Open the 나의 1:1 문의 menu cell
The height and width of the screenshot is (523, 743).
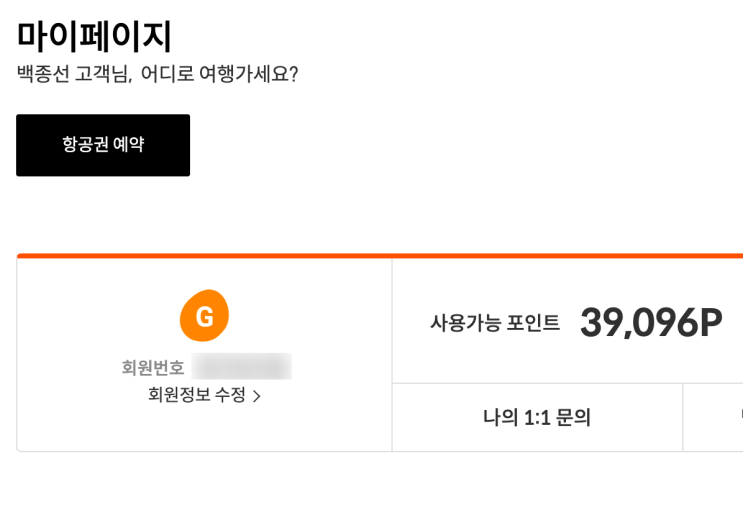(x=537, y=417)
